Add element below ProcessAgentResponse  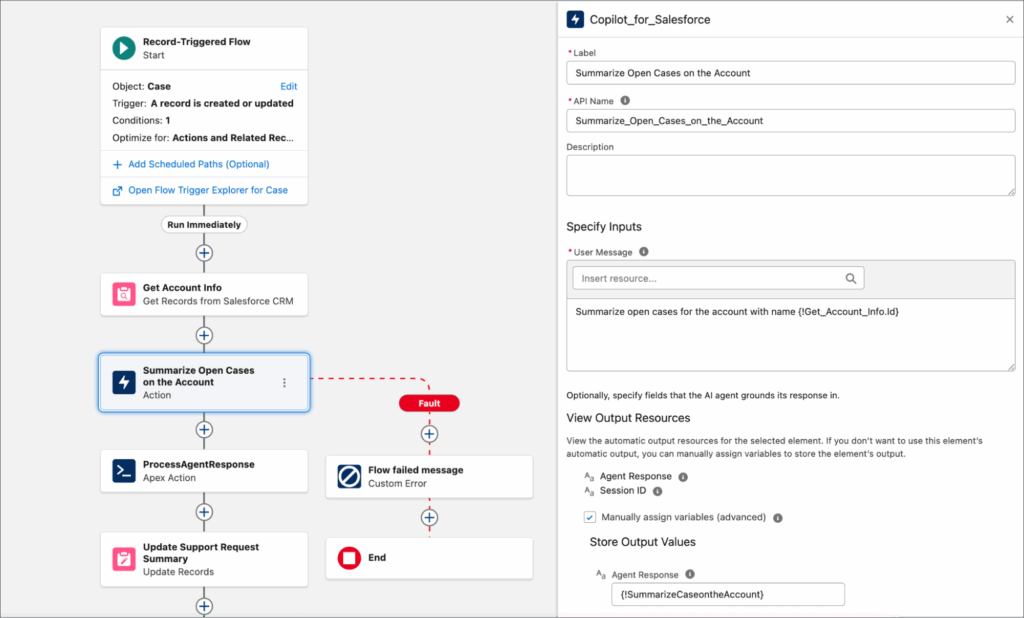[x=204, y=512]
